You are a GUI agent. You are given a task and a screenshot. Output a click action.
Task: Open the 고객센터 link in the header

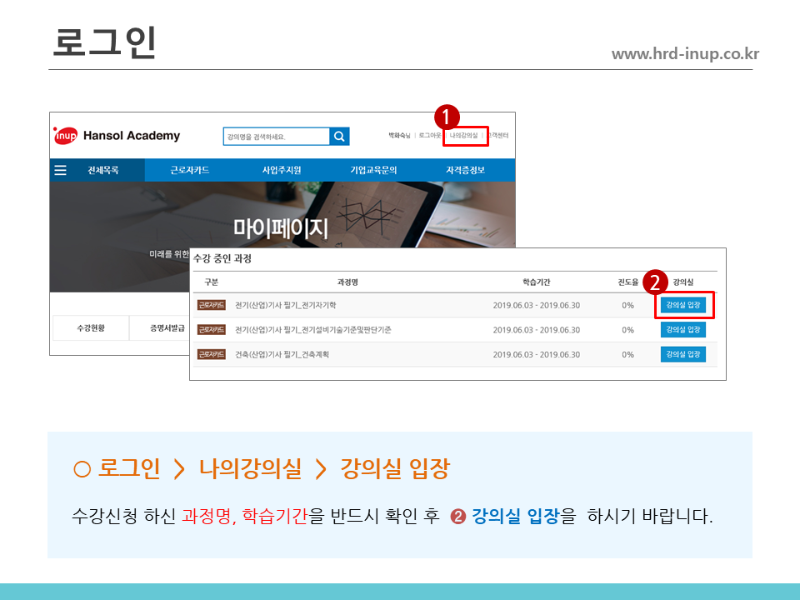[497, 135]
